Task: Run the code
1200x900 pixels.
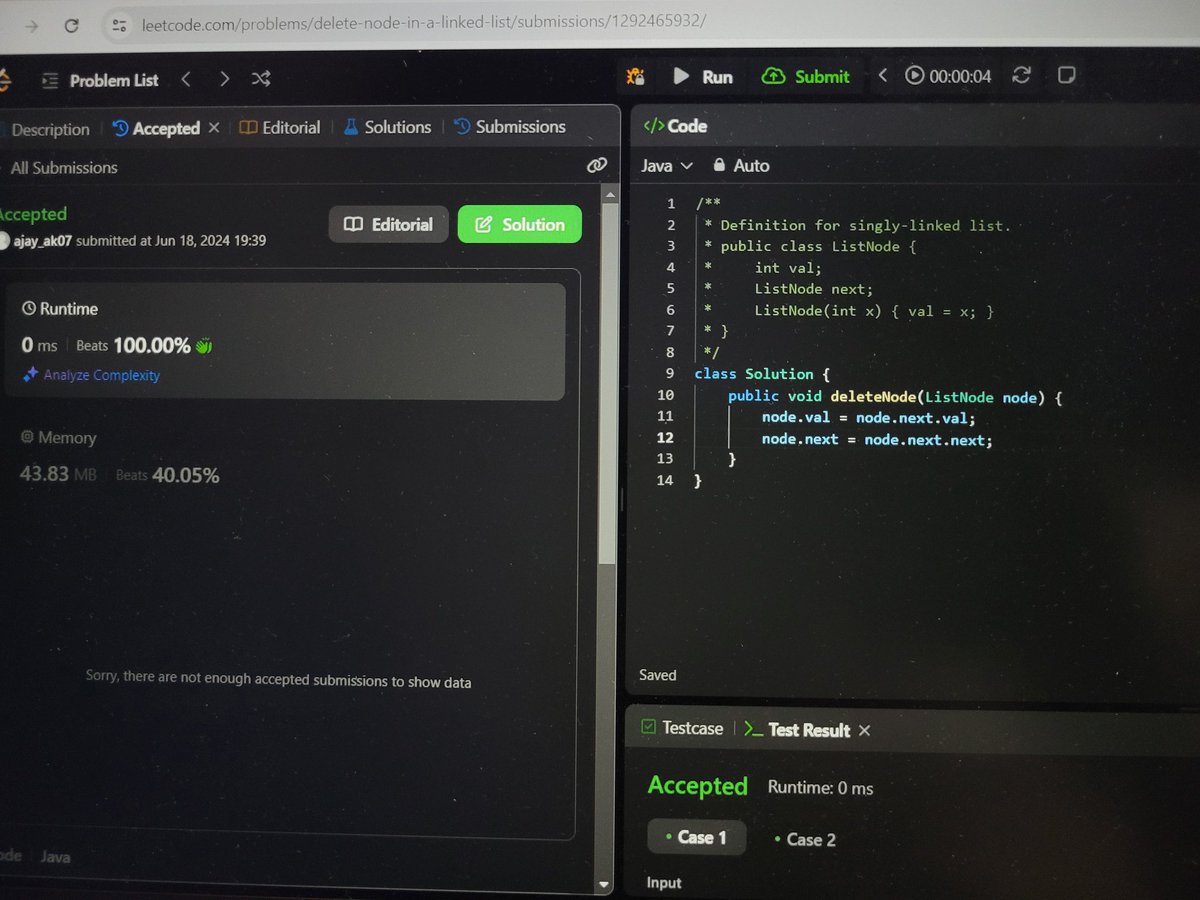Action: point(703,76)
